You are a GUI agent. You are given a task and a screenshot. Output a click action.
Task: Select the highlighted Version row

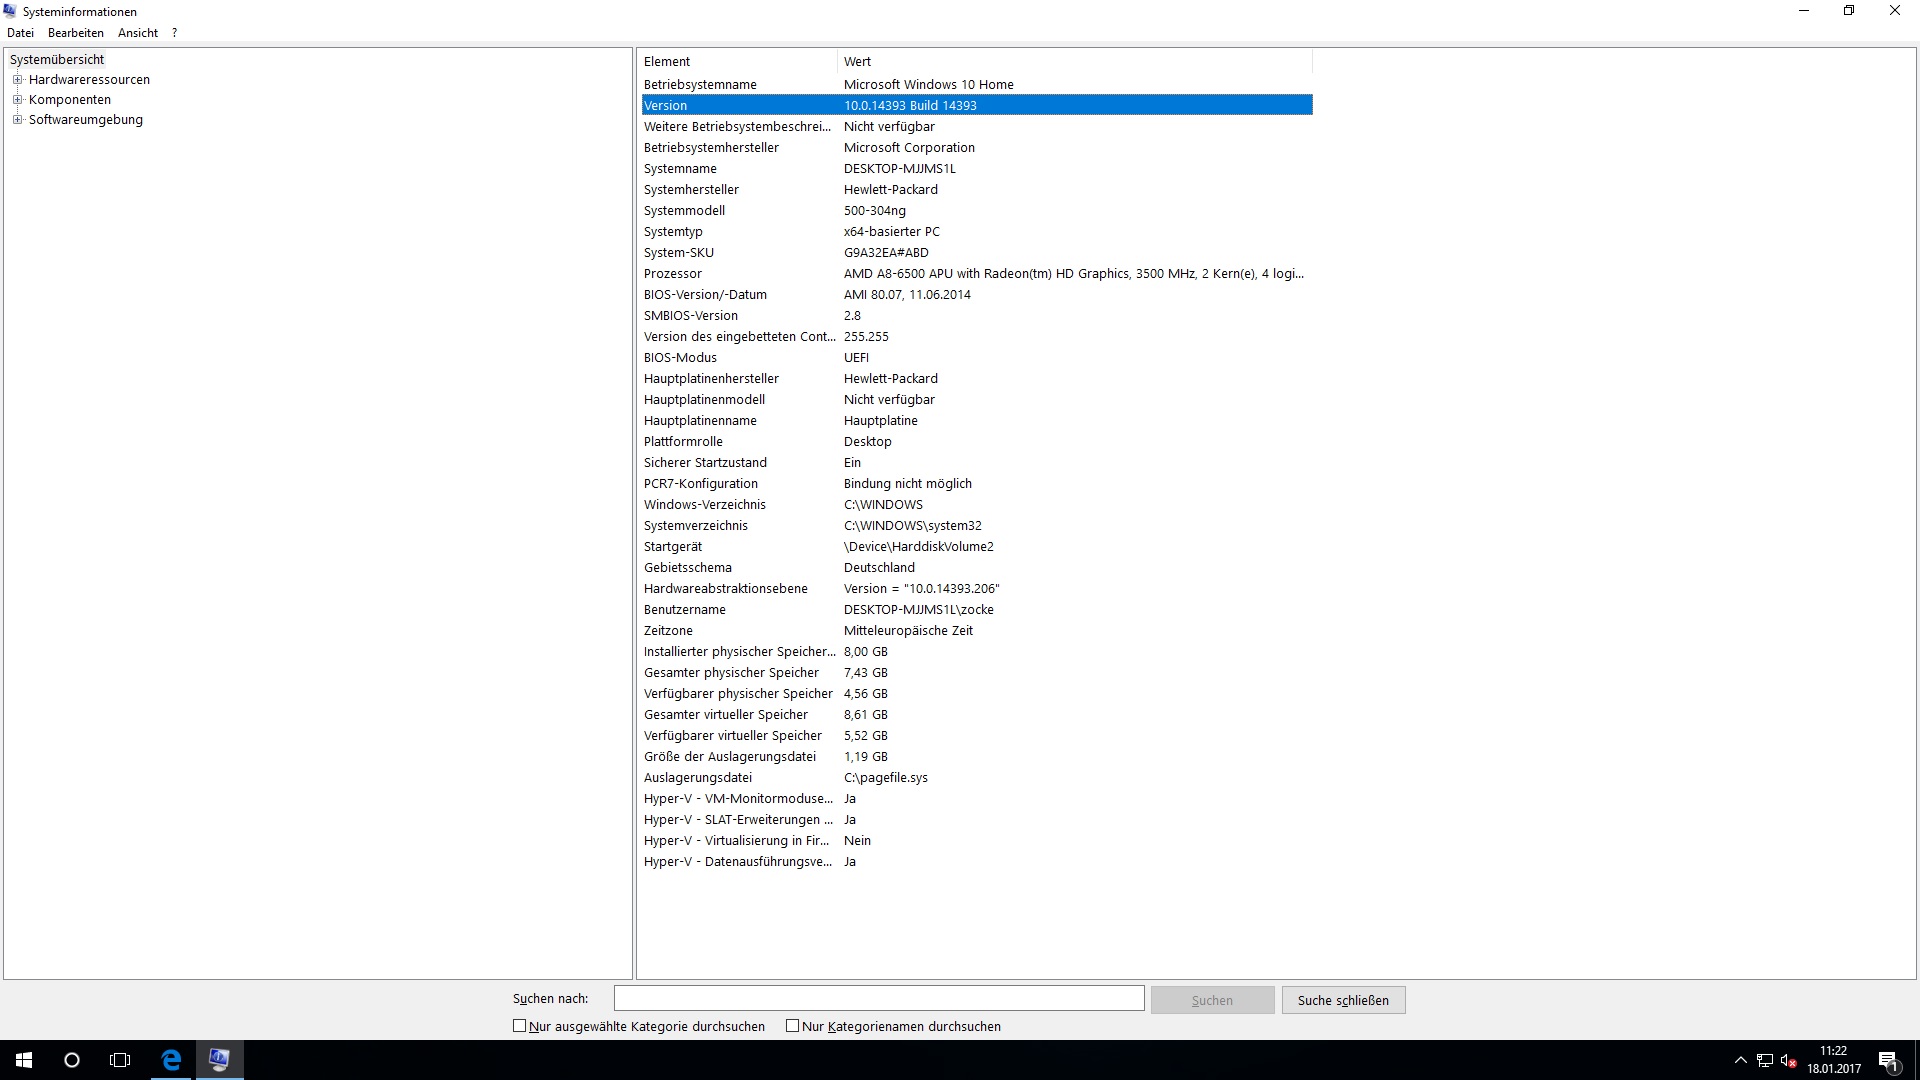977,106
